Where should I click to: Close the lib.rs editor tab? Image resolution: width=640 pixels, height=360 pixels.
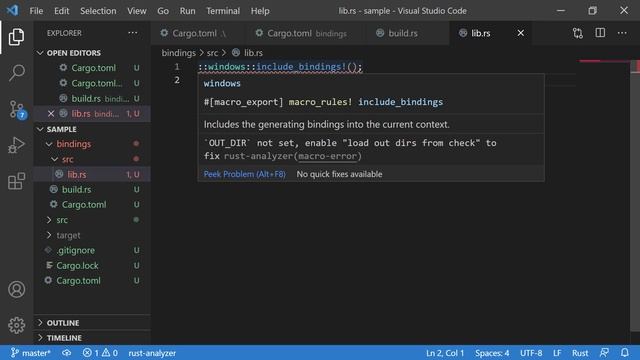click(520, 33)
